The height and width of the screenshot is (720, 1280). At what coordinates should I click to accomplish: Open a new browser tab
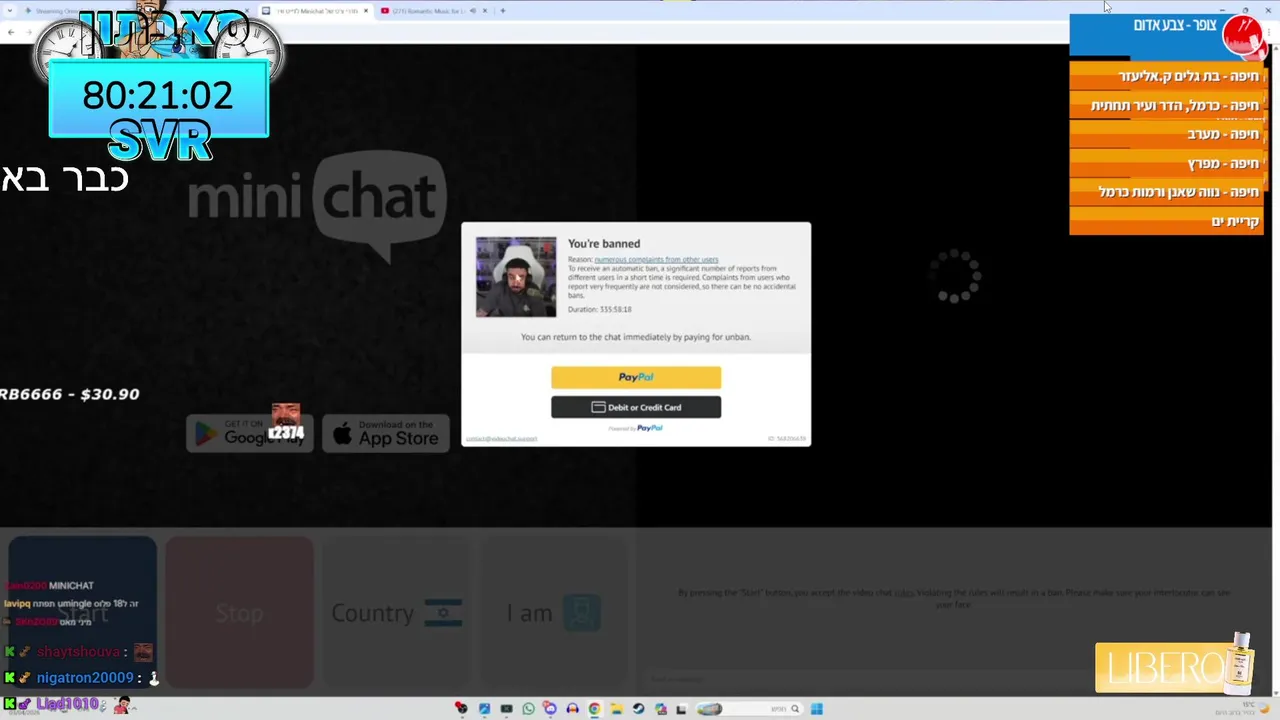[x=503, y=11]
